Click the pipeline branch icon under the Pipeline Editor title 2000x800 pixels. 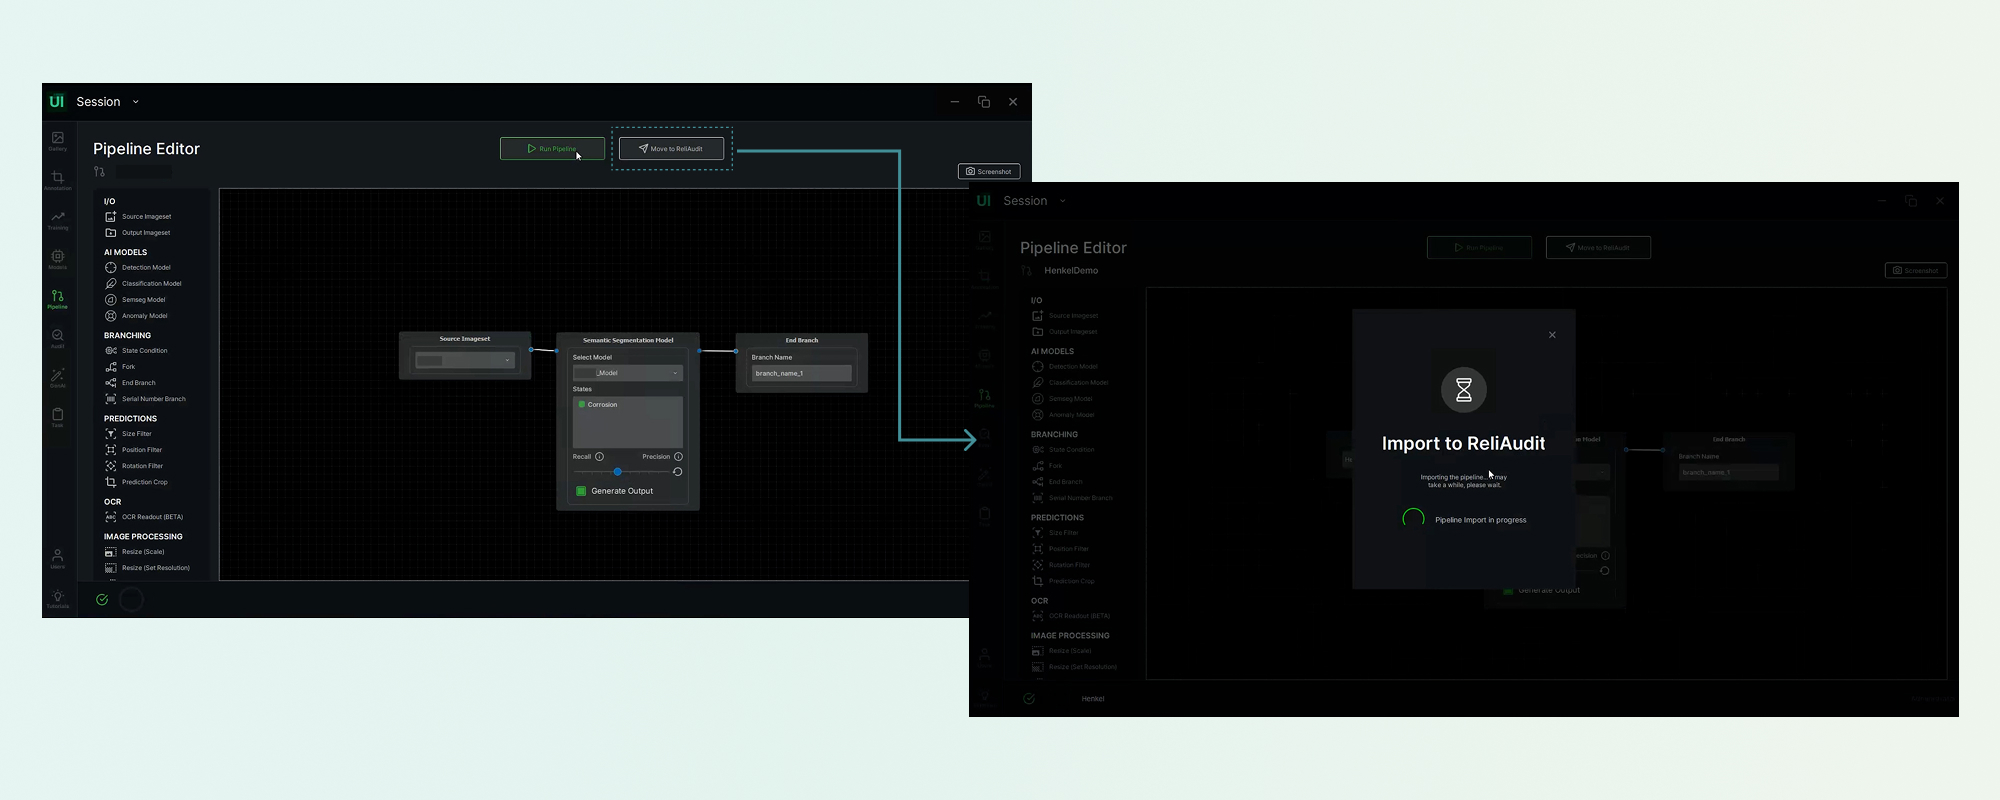coord(99,172)
